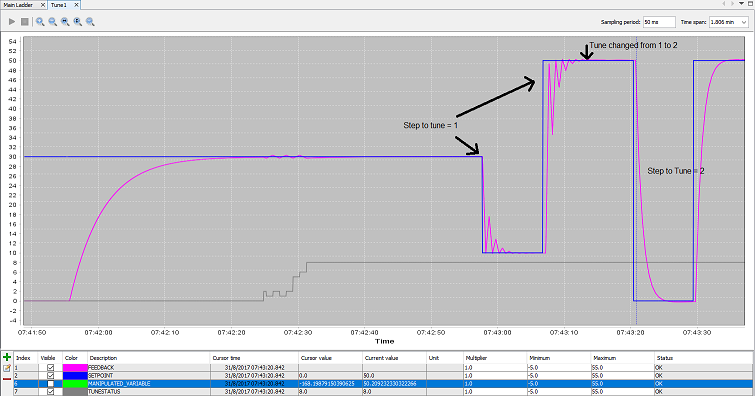755x396 pixels.
Task: Open the blue SETPOINT color swatch
Action: [75, 375]
